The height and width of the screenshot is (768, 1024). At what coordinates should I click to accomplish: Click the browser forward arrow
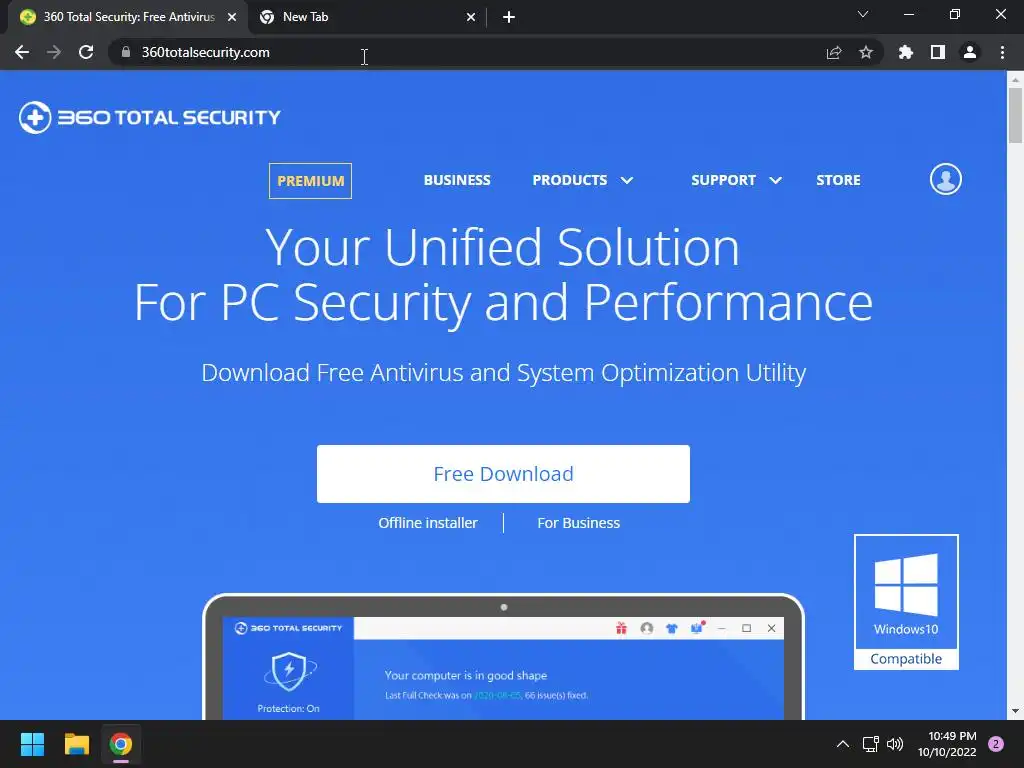click(54, 52)
